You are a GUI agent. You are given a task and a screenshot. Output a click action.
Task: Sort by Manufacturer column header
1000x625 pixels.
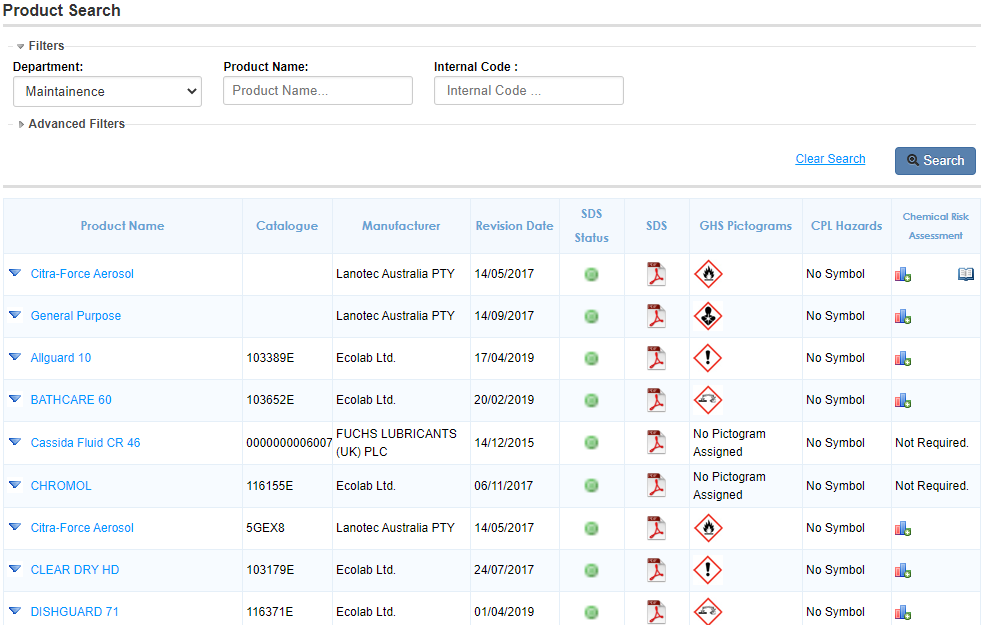pyautogui.click(x=401, y=226)
